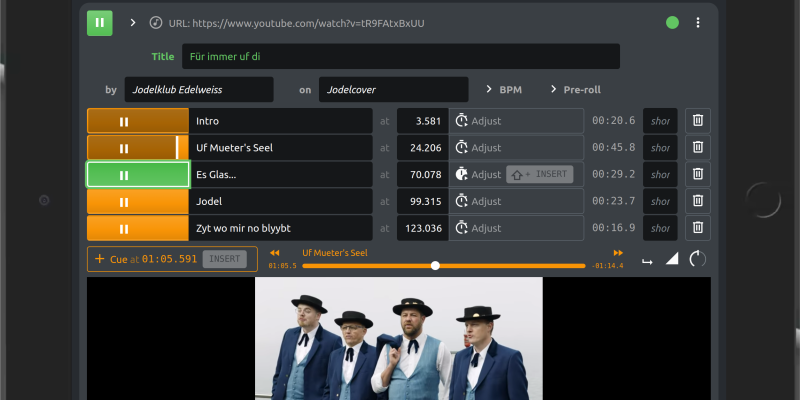Click 'Uf Mueter's Seel' label above seek bar

335,253
